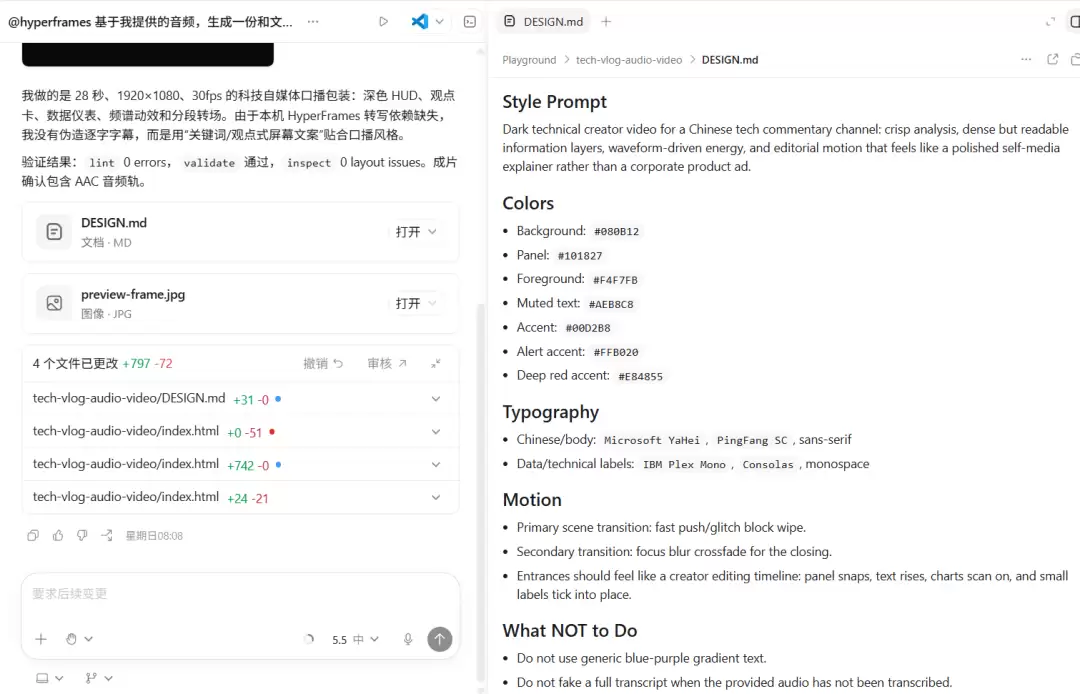This screenshot has width=1080, height=694.
Task: Open the dropdown next to the VS Code icon
Action: (x=439, y=21)
